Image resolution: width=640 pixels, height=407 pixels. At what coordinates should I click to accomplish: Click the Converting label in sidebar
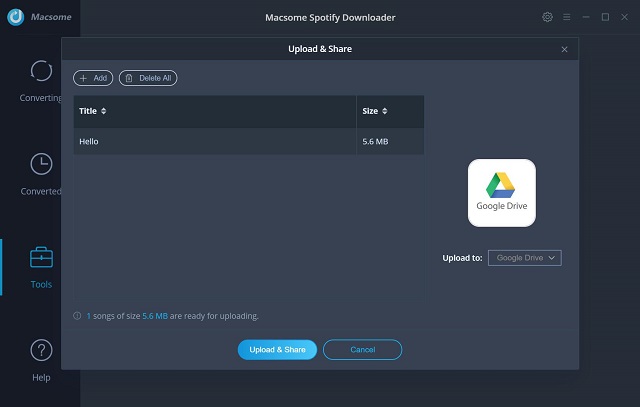[40, 98]
